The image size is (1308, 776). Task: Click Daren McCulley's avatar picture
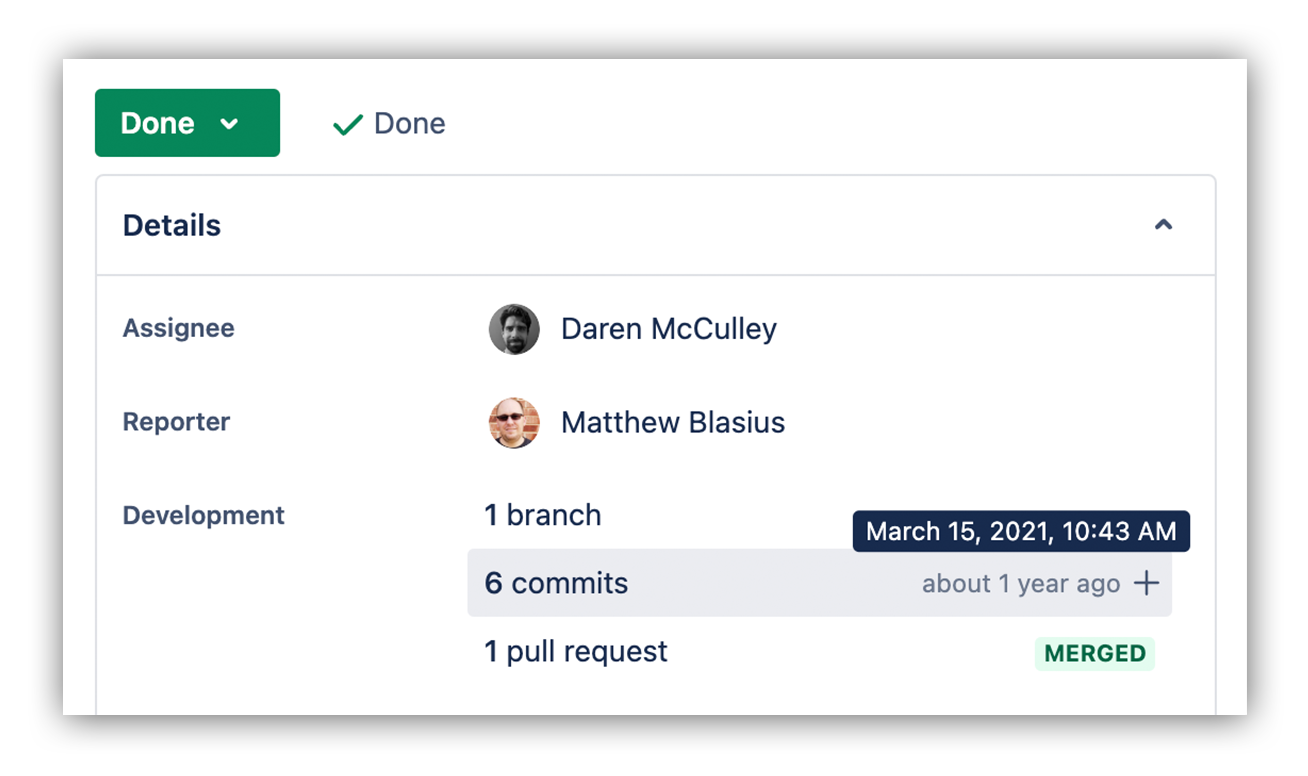pyautogui.click(x=514, y=329)
